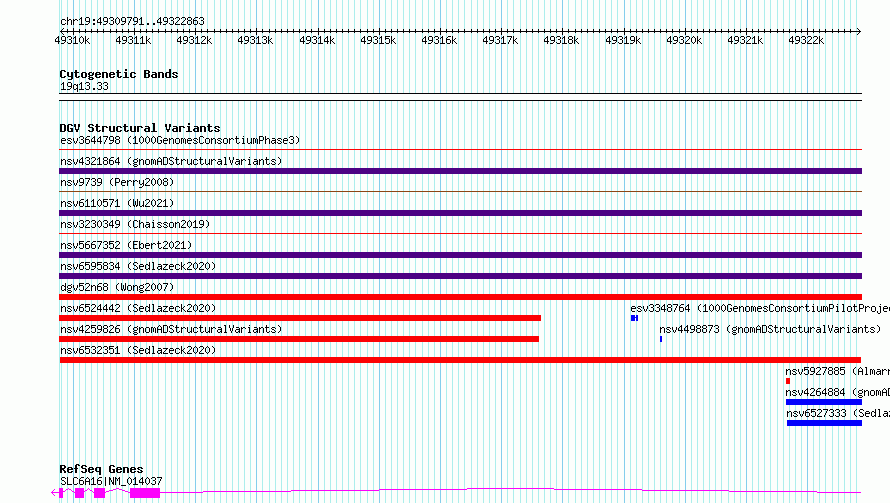Select the largest magenta exon block of SLC6A16
890x503 pixels.
(145, 493)
